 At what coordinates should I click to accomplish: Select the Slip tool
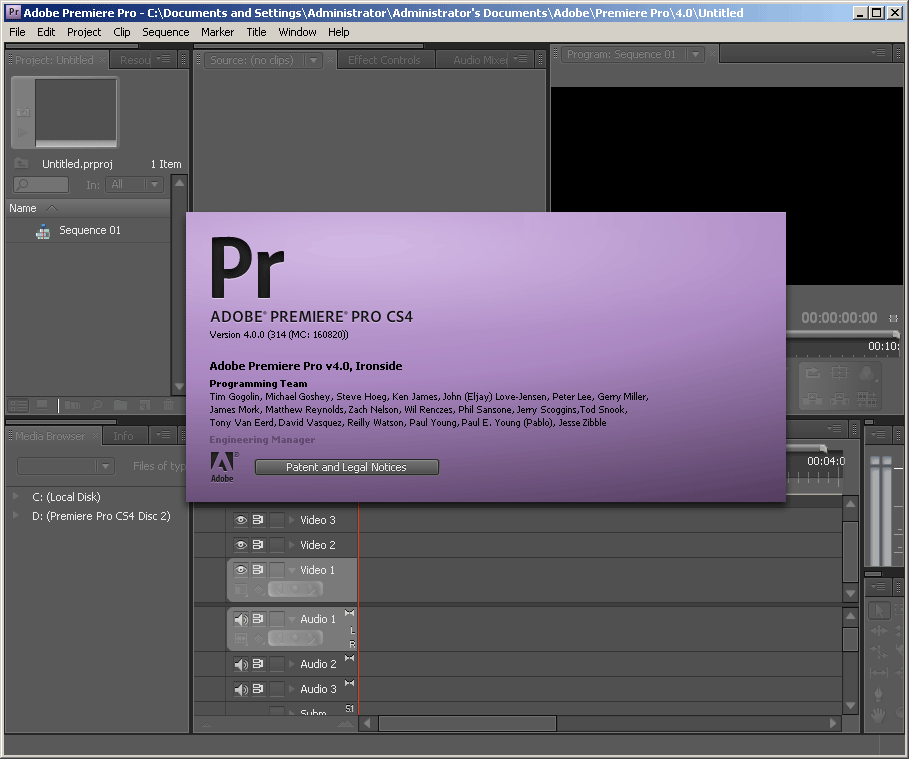(x=879, y=673)
